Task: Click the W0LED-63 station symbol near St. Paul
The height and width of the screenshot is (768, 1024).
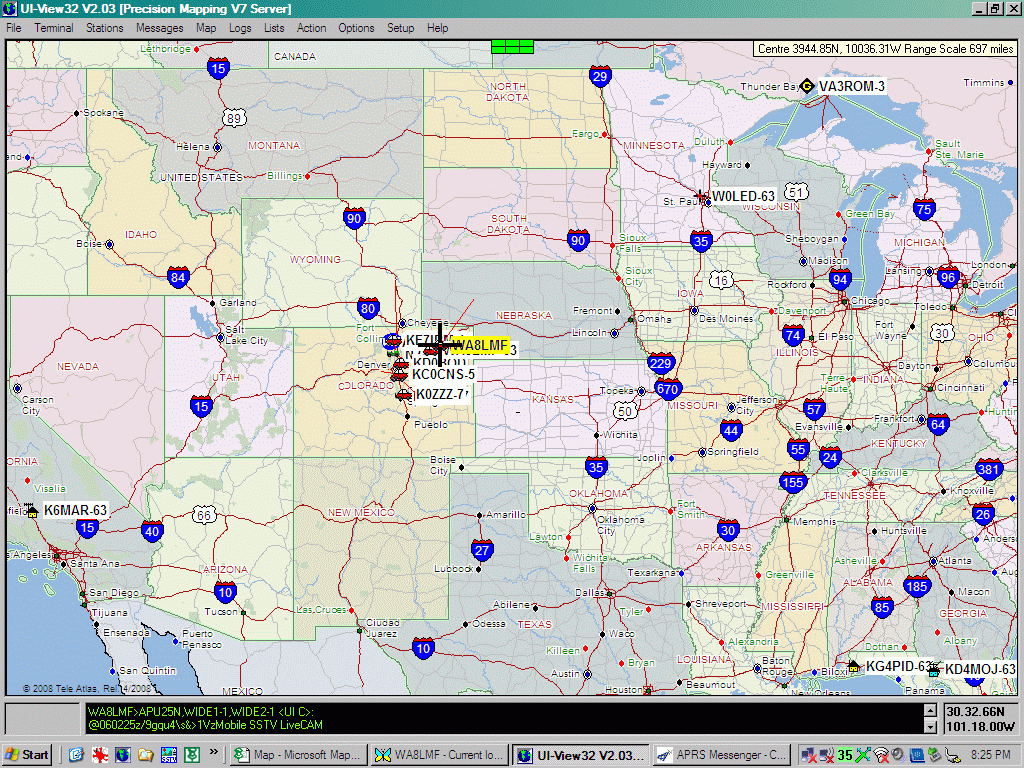Action: 701,195
